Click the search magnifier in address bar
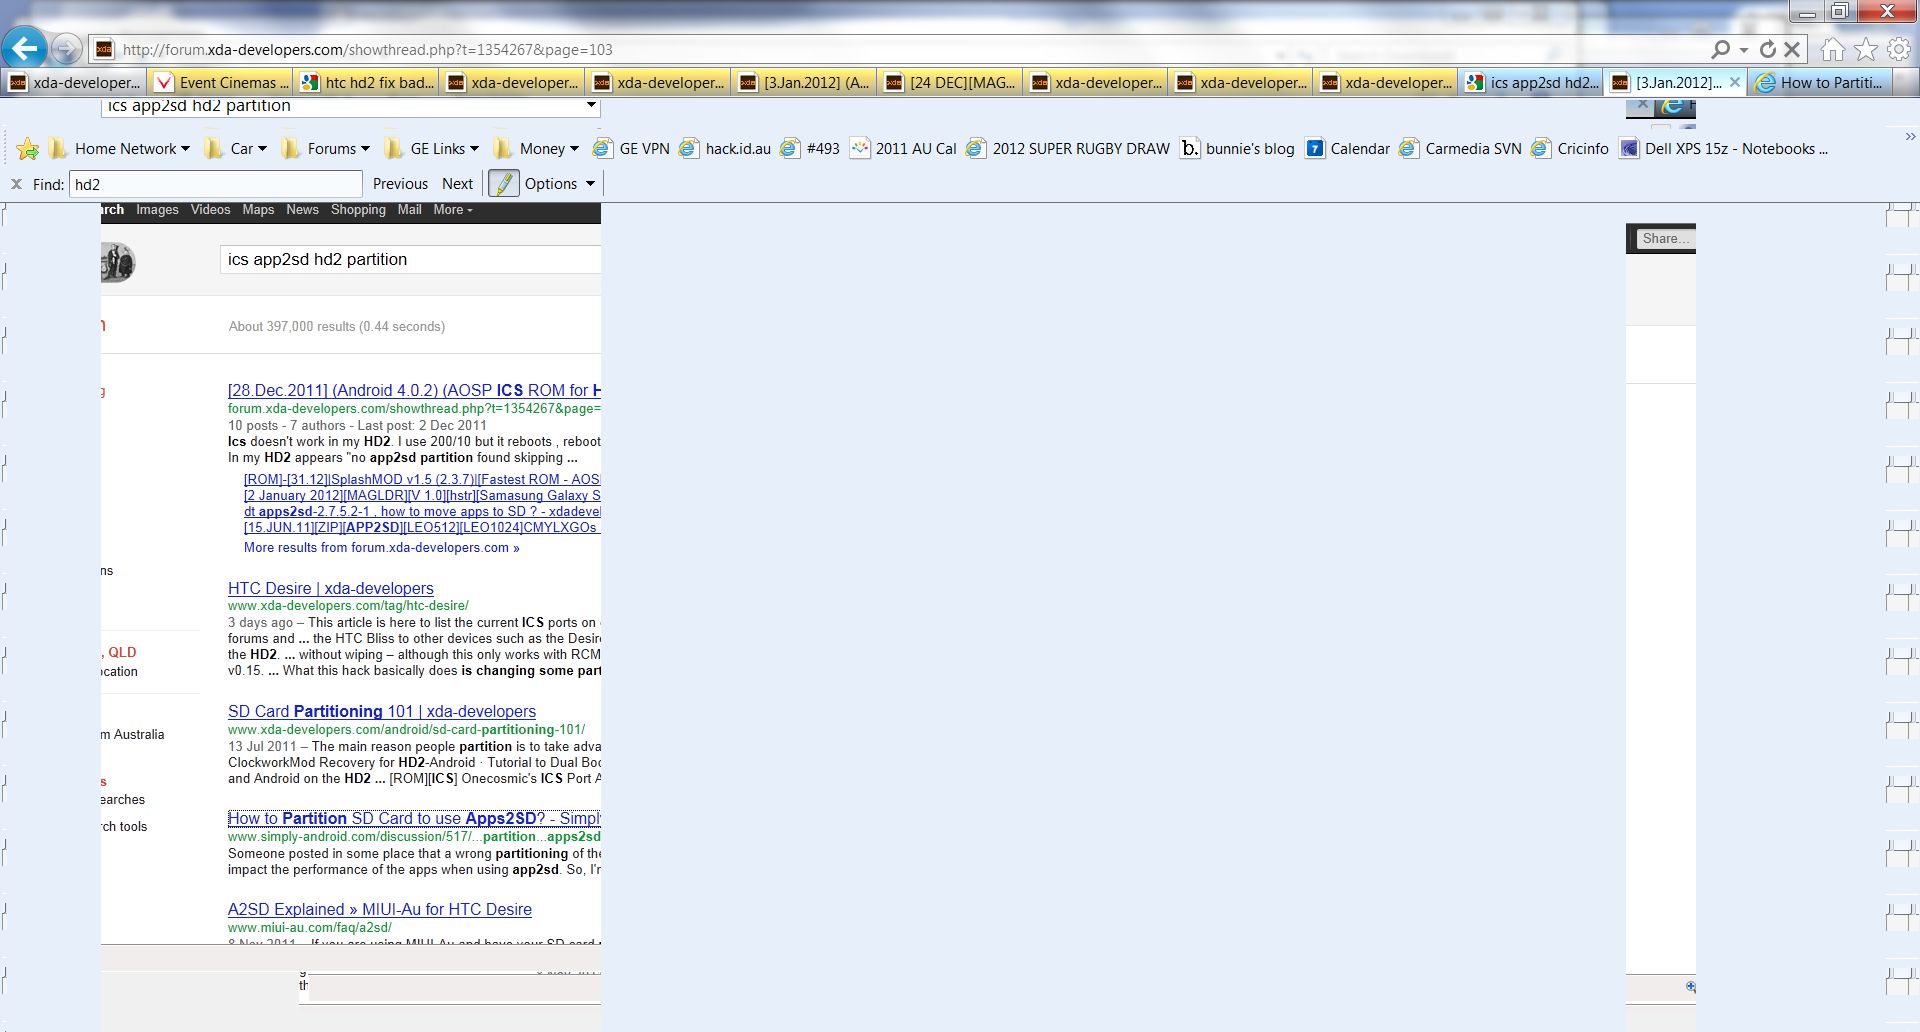 click(x=1721, y=49)
